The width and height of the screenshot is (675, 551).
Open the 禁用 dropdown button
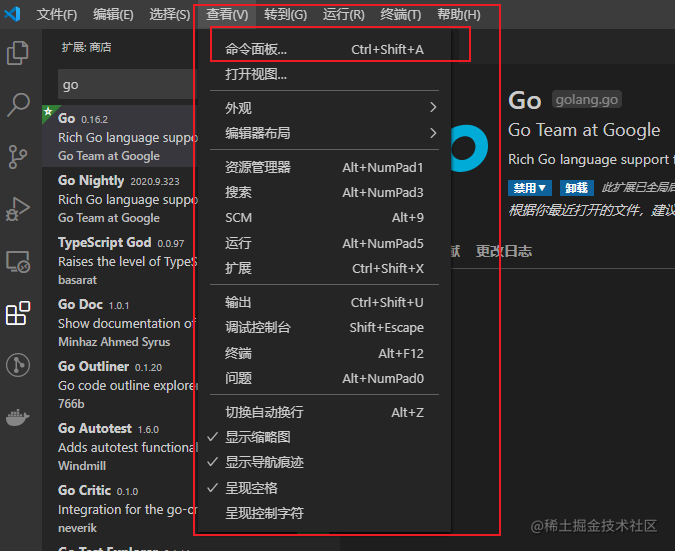click(530, 188)
